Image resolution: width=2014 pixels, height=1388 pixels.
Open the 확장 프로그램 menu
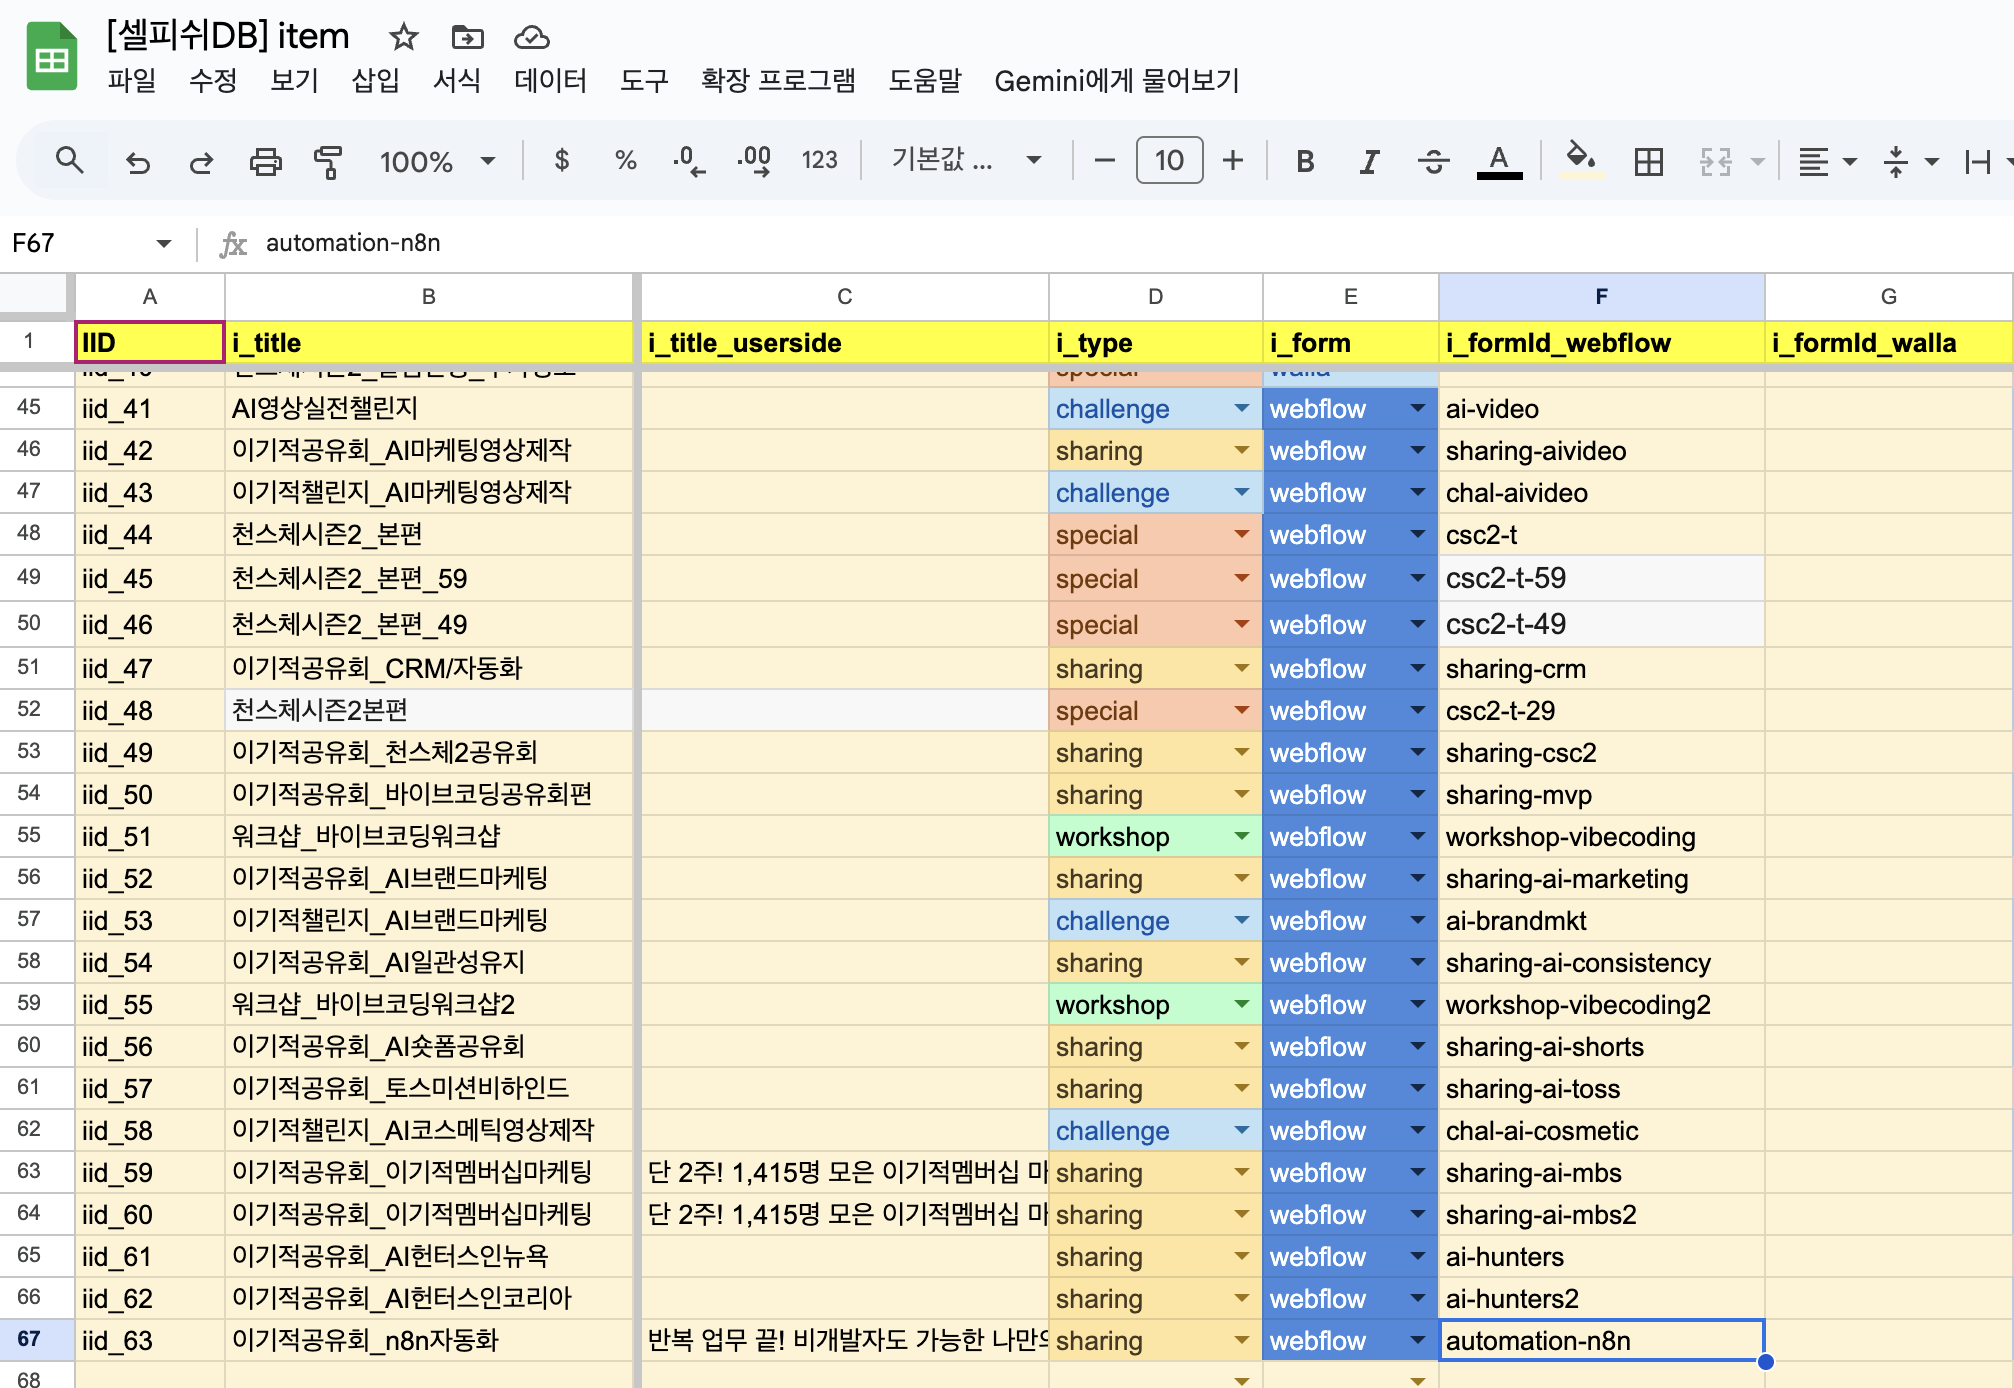(x=777, y=80)
